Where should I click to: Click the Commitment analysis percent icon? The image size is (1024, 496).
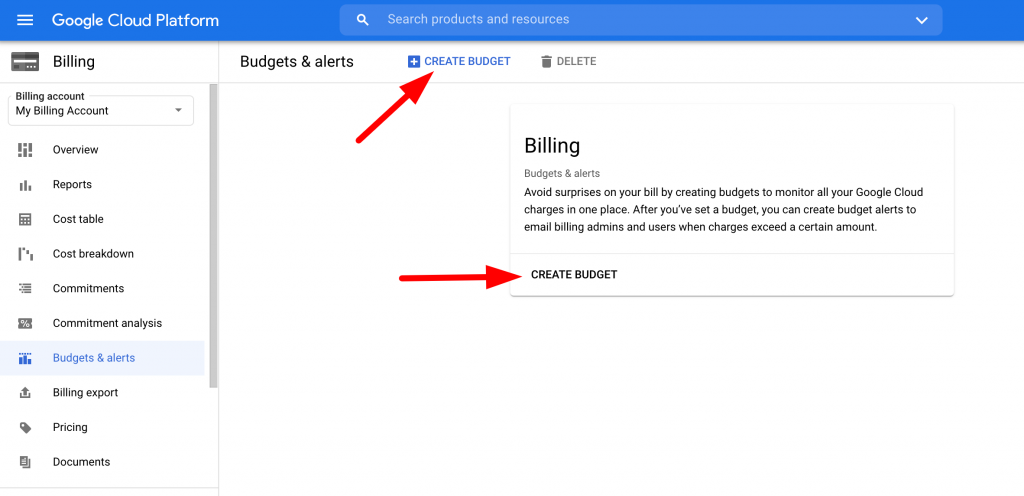pos(25,323)
